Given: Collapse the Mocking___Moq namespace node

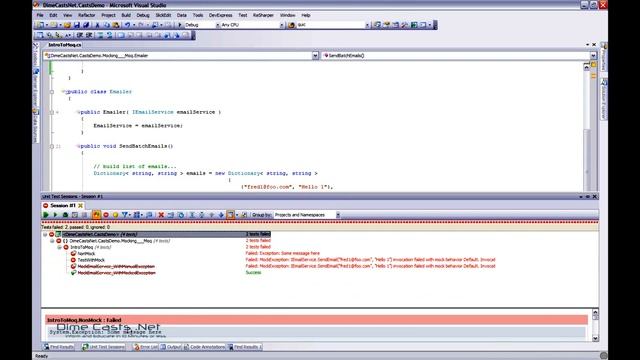Looking at the screenshot, I should point(52,241).
